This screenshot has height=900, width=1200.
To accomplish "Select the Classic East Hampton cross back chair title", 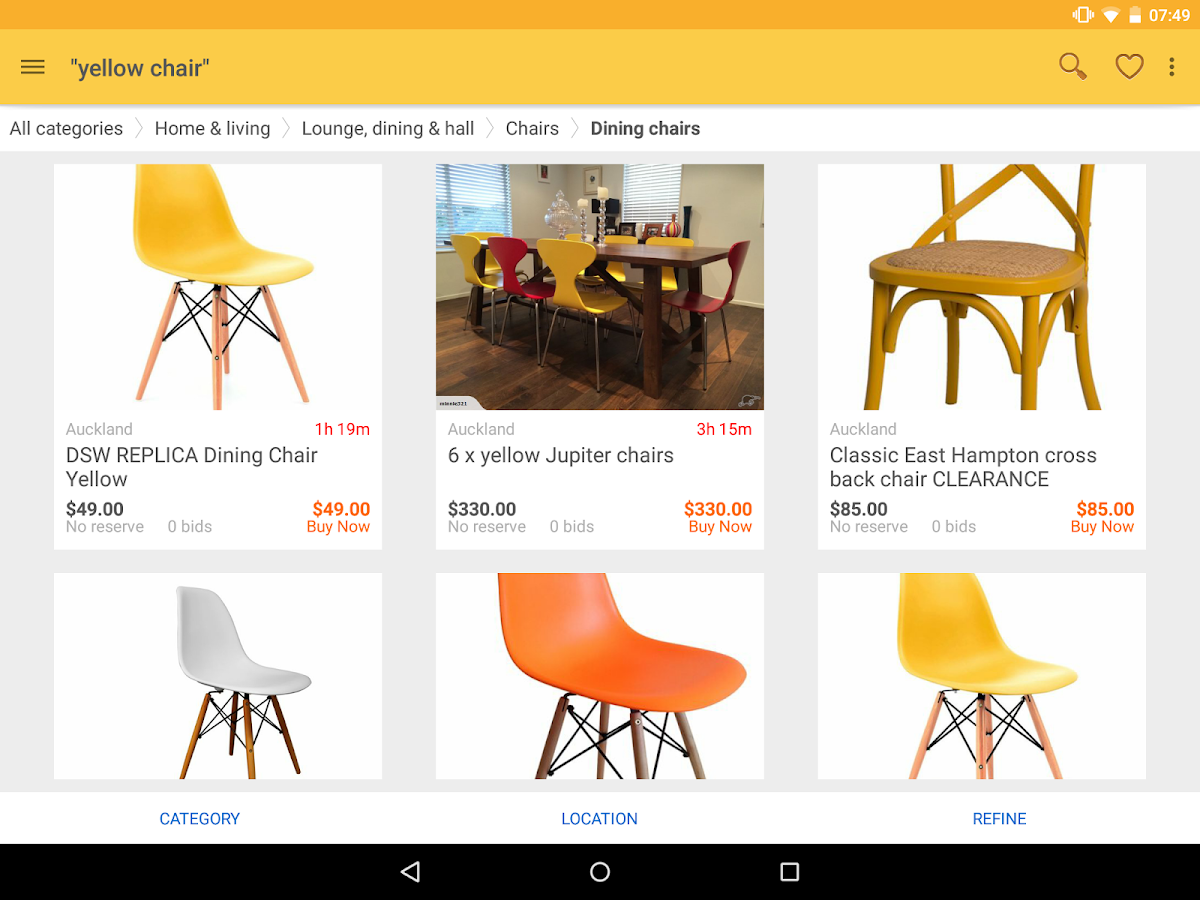I will [x=963, y=467].
